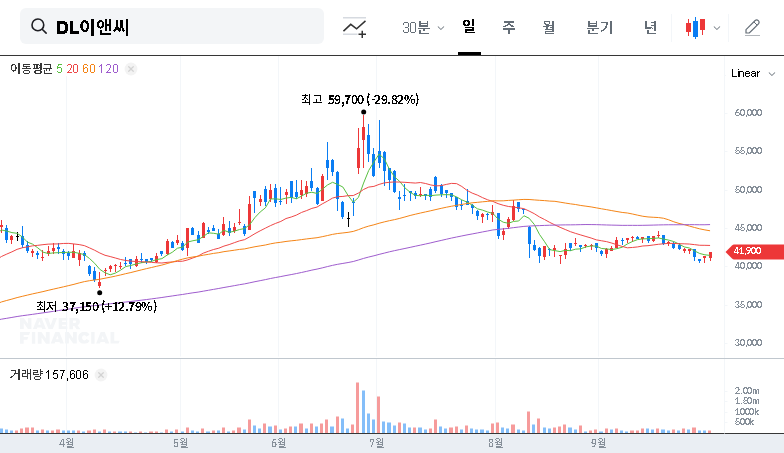Select the 일 daily tab
This screenshot has width=784, height=453.
pos(469,26)
